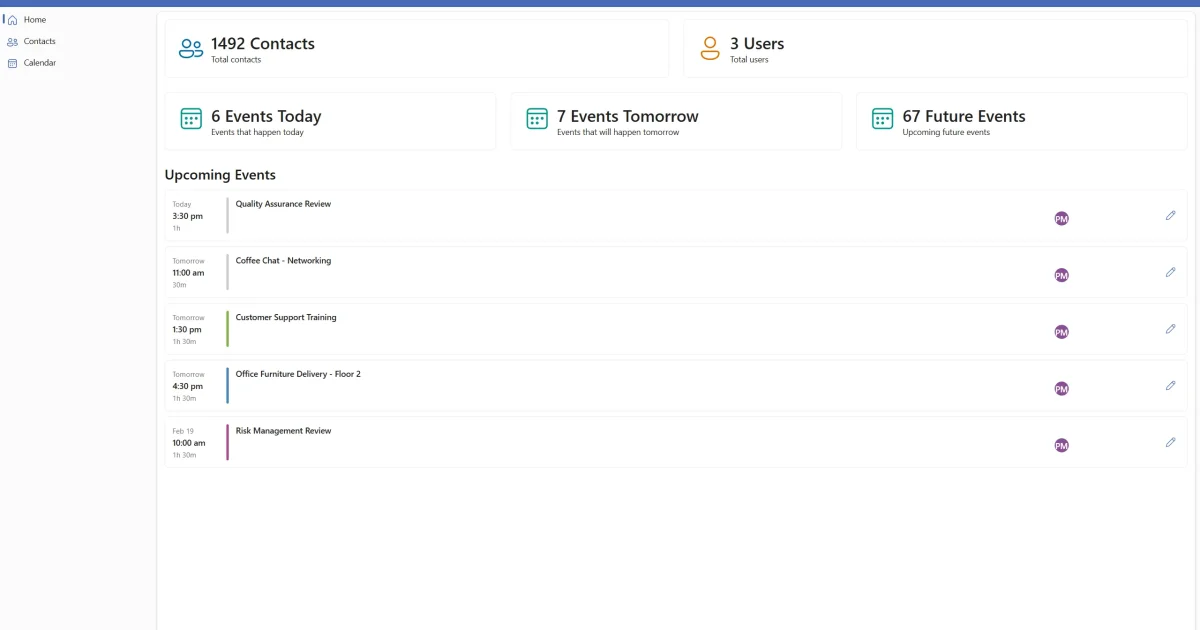
Task: Click the Calendar icon in sidebar
Action: [12, 63]
